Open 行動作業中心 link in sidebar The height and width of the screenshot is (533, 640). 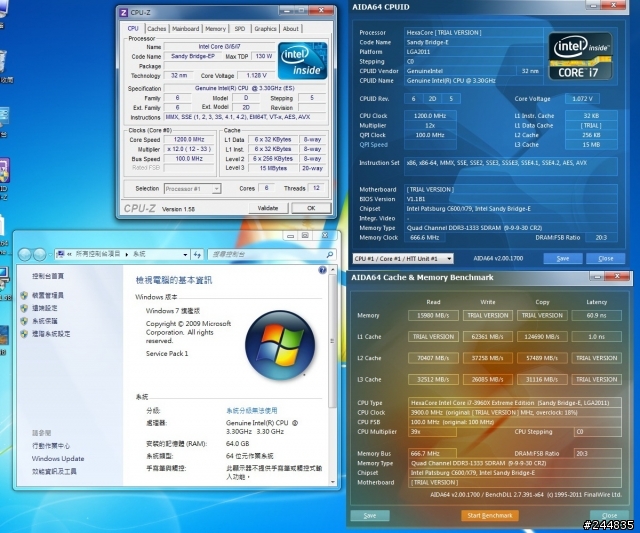tap(51, 446)
